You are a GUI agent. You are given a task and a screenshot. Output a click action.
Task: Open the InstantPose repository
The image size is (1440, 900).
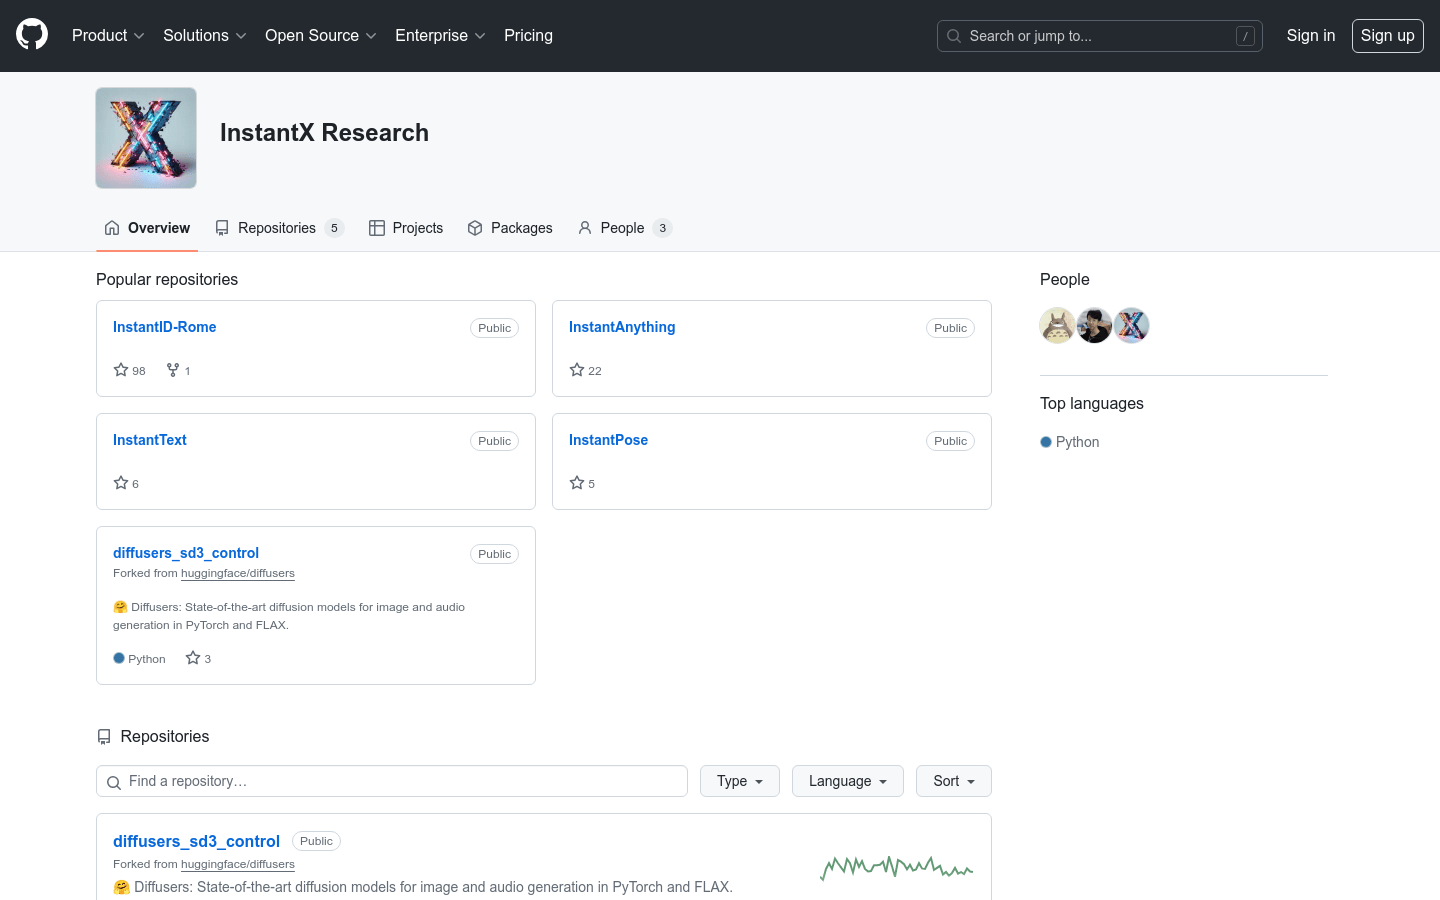tap(608, 440)
